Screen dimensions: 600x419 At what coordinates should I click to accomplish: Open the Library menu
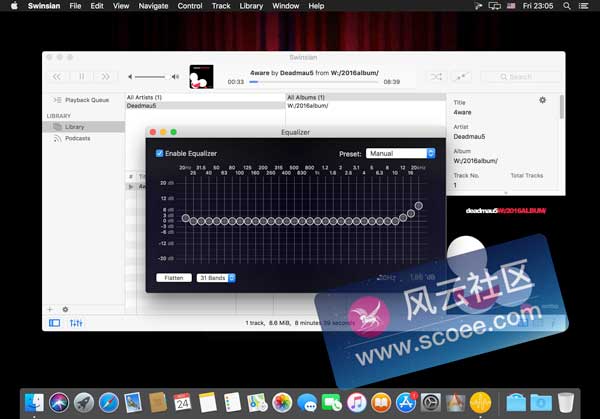(251, 6)
